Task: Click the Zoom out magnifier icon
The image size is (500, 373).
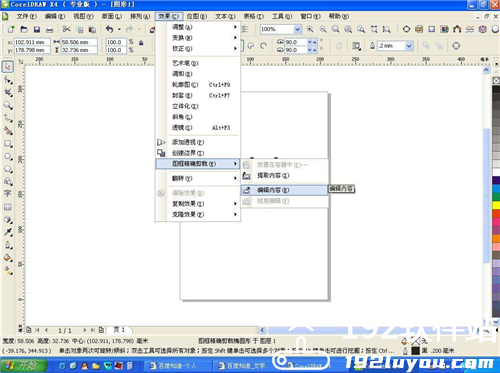Action: coord(323,29)
